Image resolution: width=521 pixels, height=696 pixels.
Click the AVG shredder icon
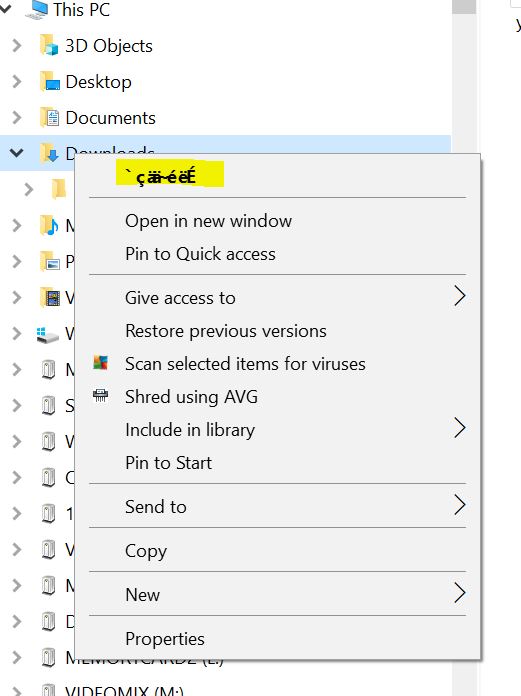click(x=100, y=395)
